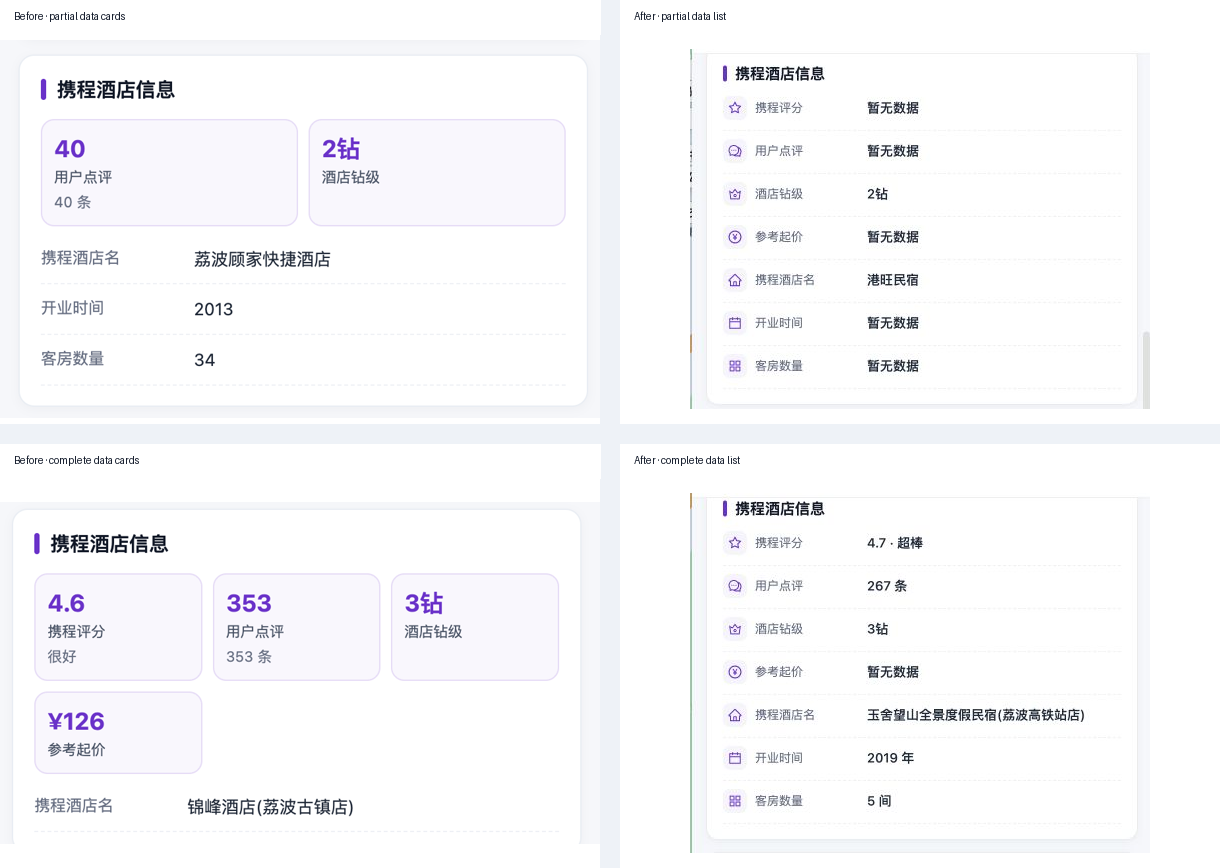Select the 2钻 酒店钻级 stat card
This screenshot has height=868, width=1220.
click(x=437, y=173)
